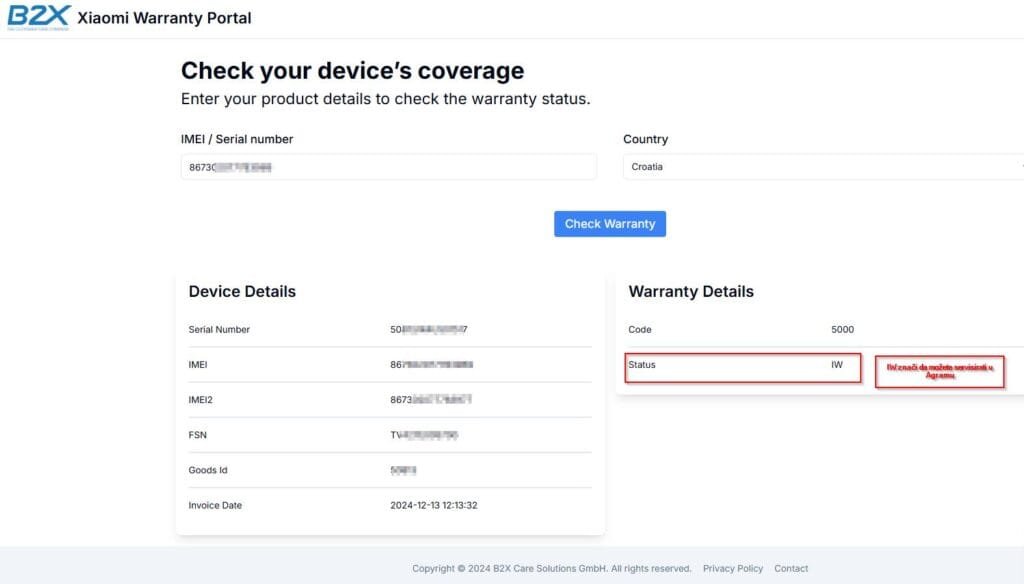
Task: Click the Invoice Date value 2024-12-13 12:13:32
Action: (x=434, y=506)
